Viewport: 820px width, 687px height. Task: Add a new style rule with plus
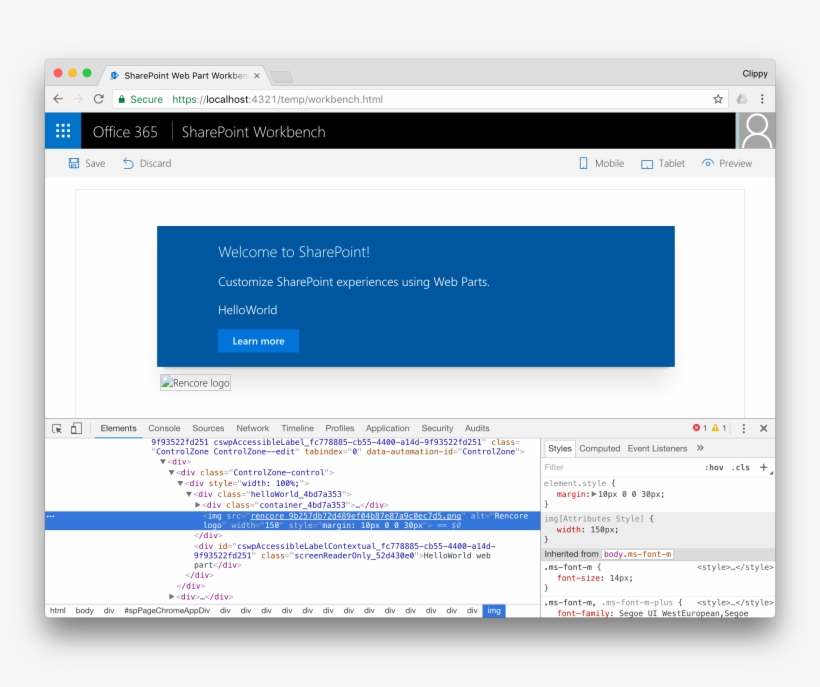pyautogui.click(x=764, y=467)
